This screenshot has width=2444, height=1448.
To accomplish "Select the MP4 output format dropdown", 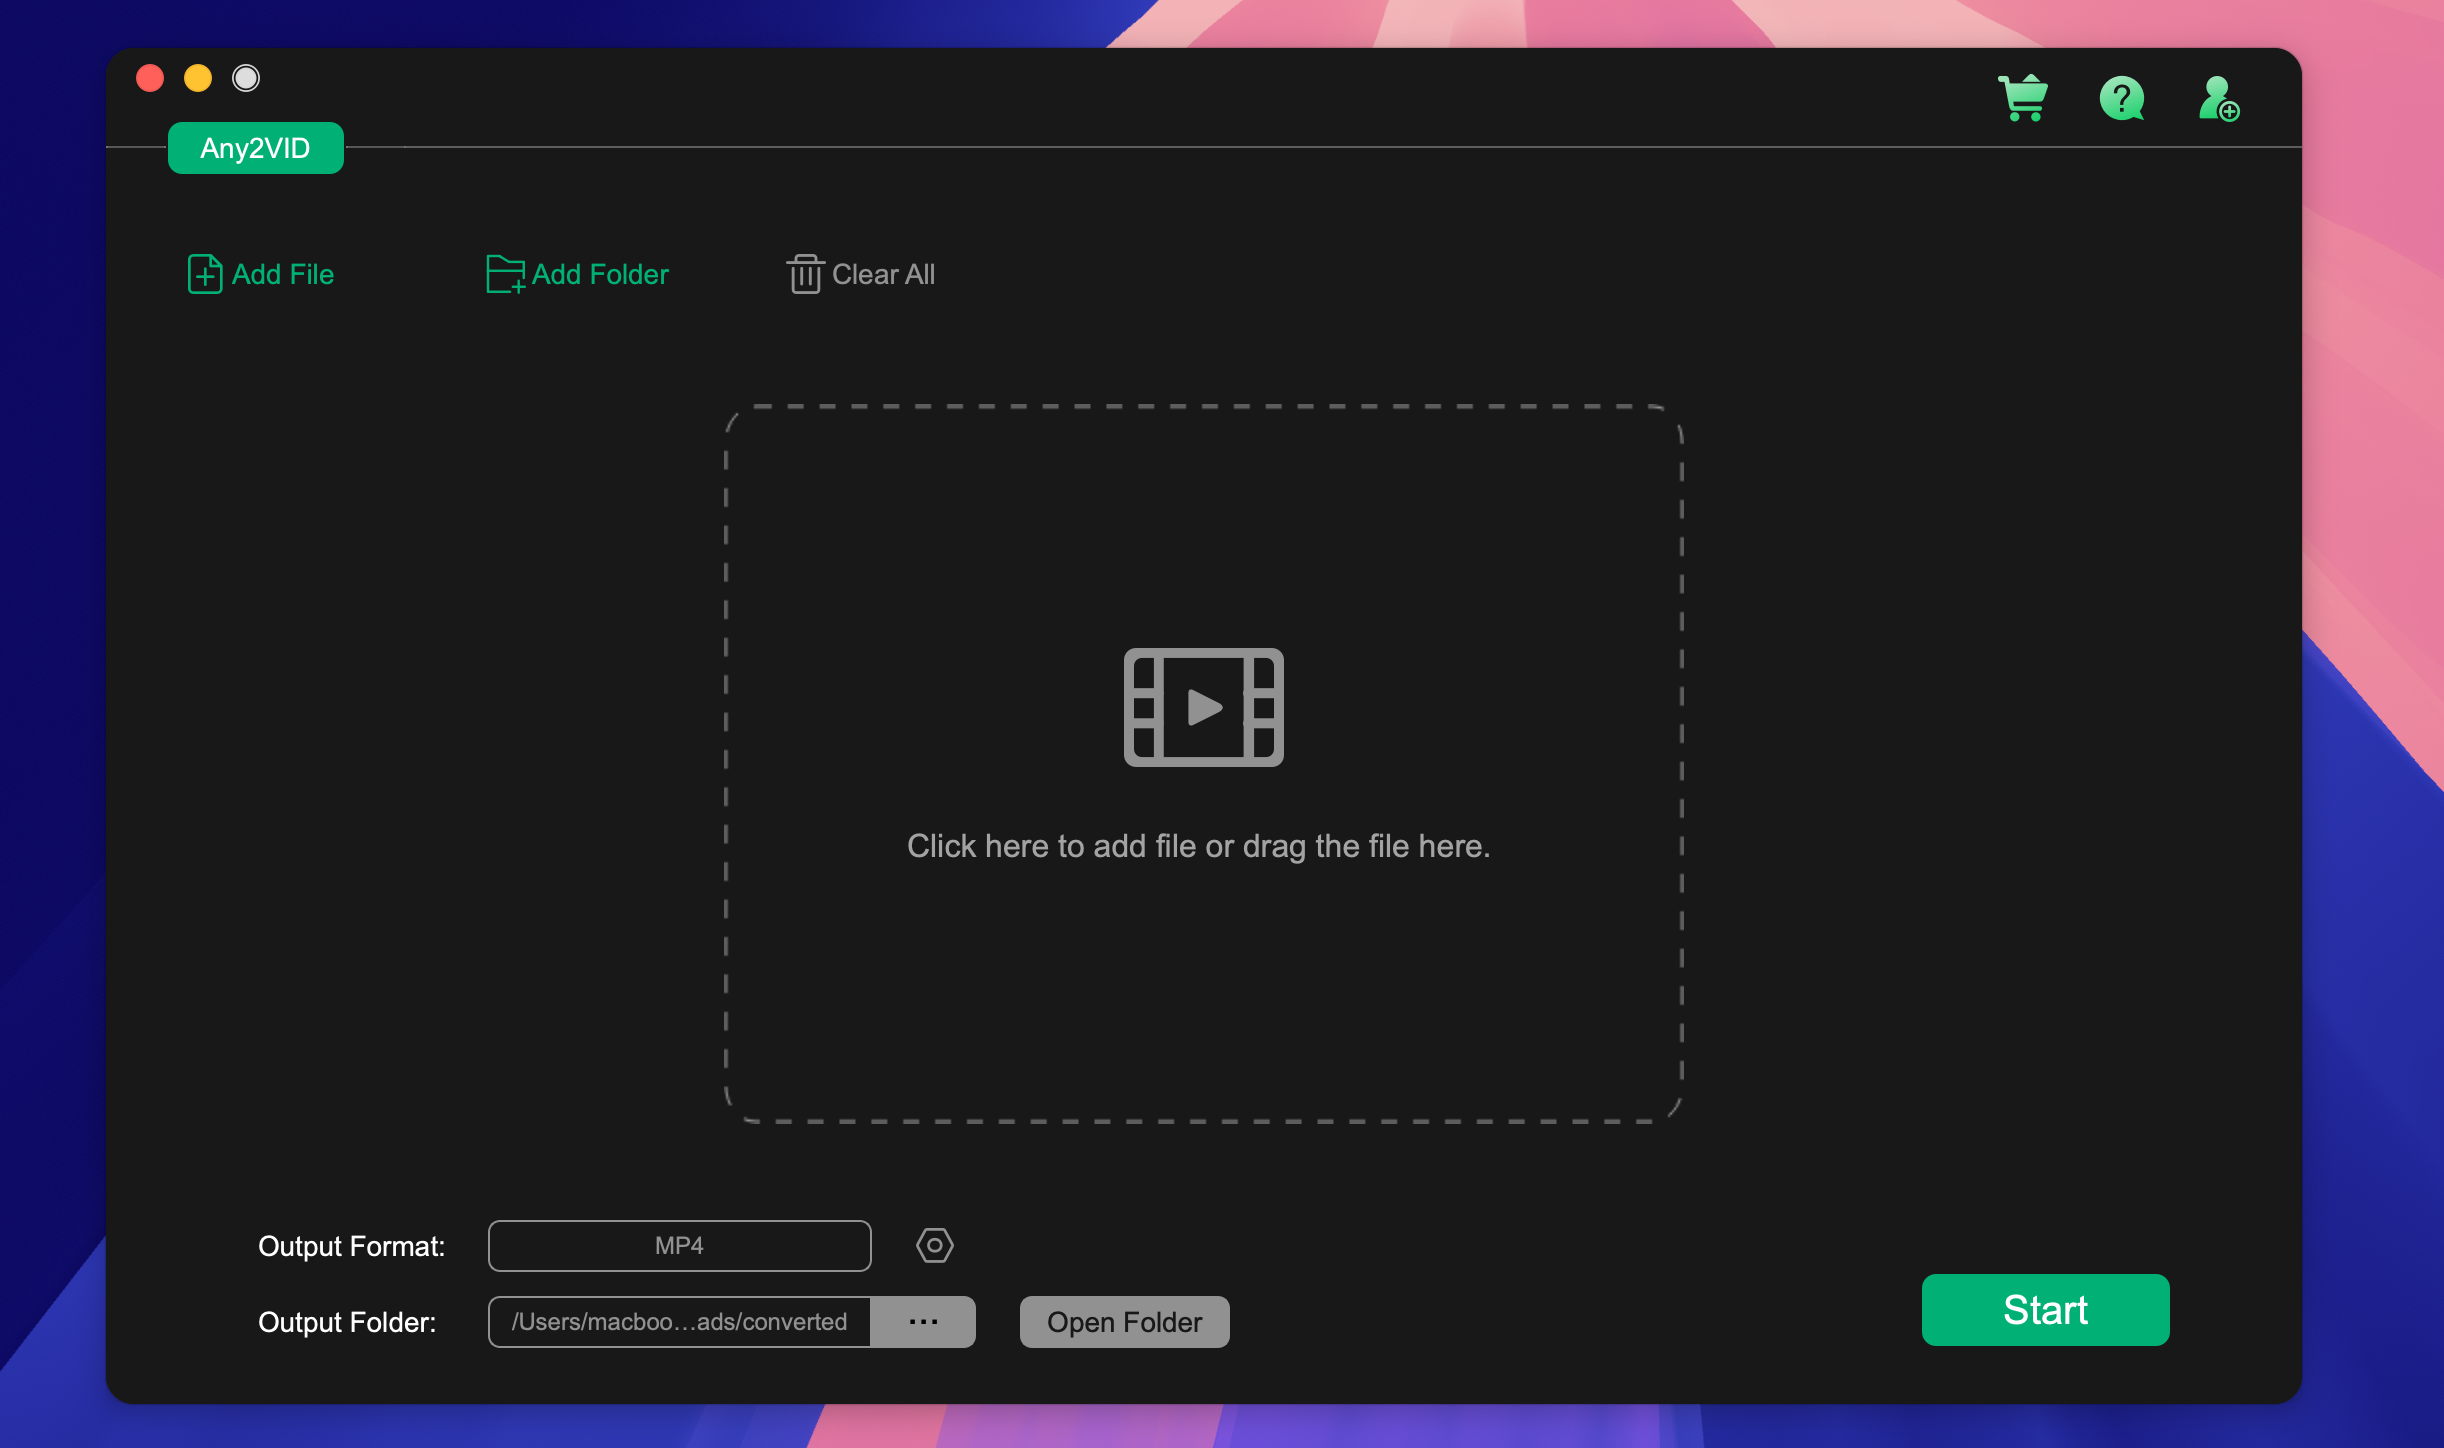I will pyautogui.click(x=679, y=1246).
